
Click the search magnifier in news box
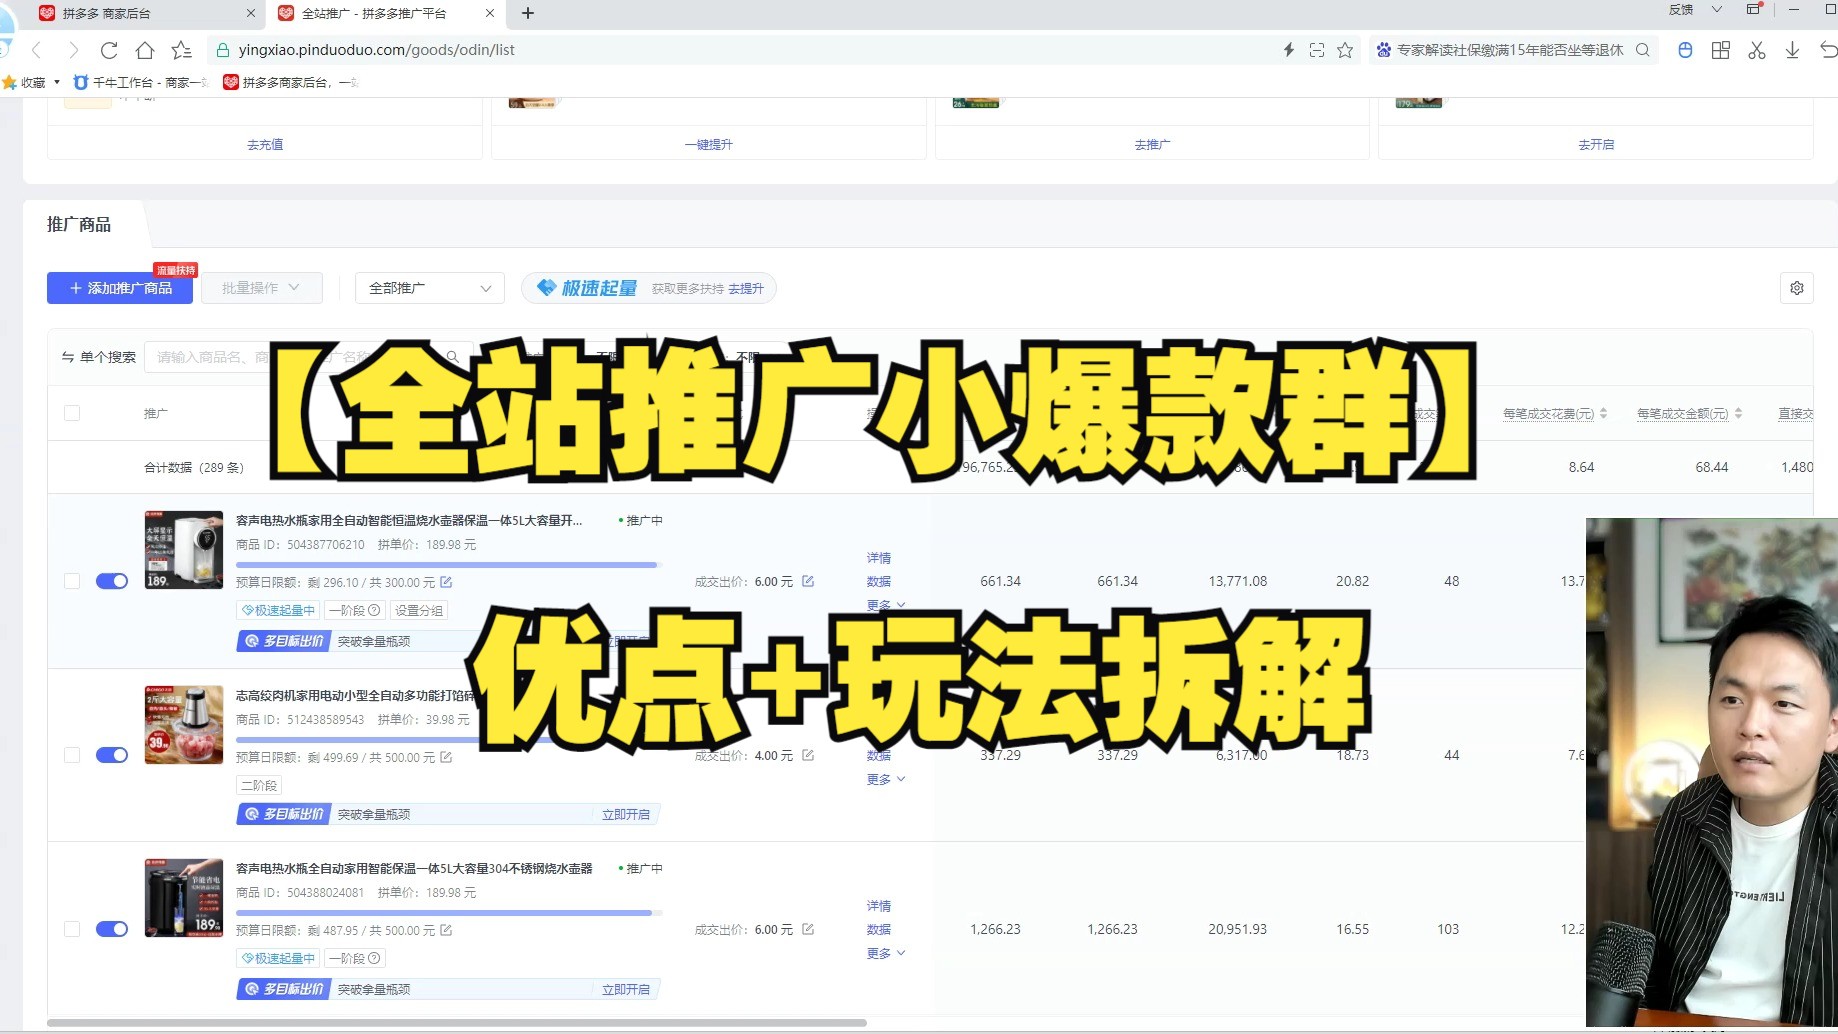1642,50
